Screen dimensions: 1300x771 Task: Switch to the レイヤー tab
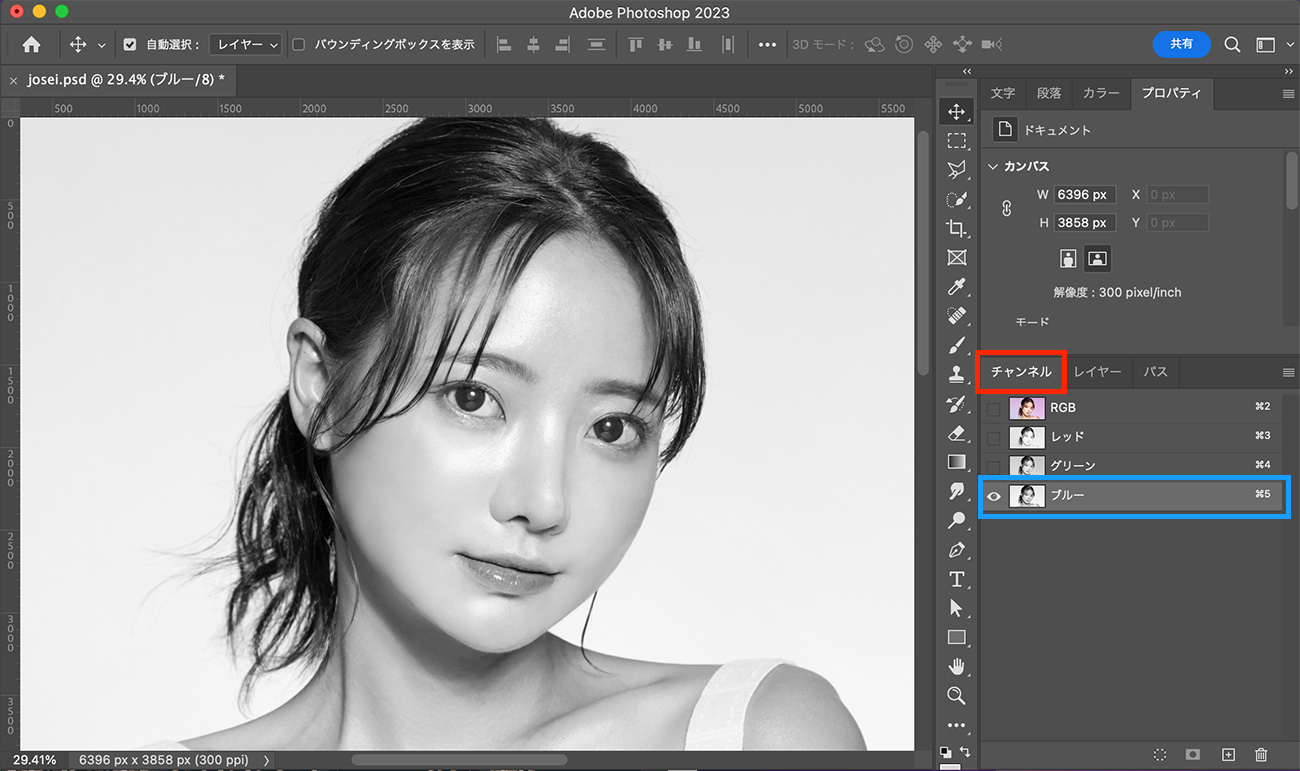1097,372
